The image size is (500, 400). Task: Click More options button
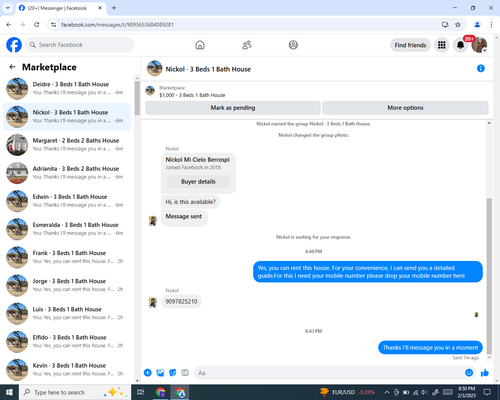click(405, 108)
